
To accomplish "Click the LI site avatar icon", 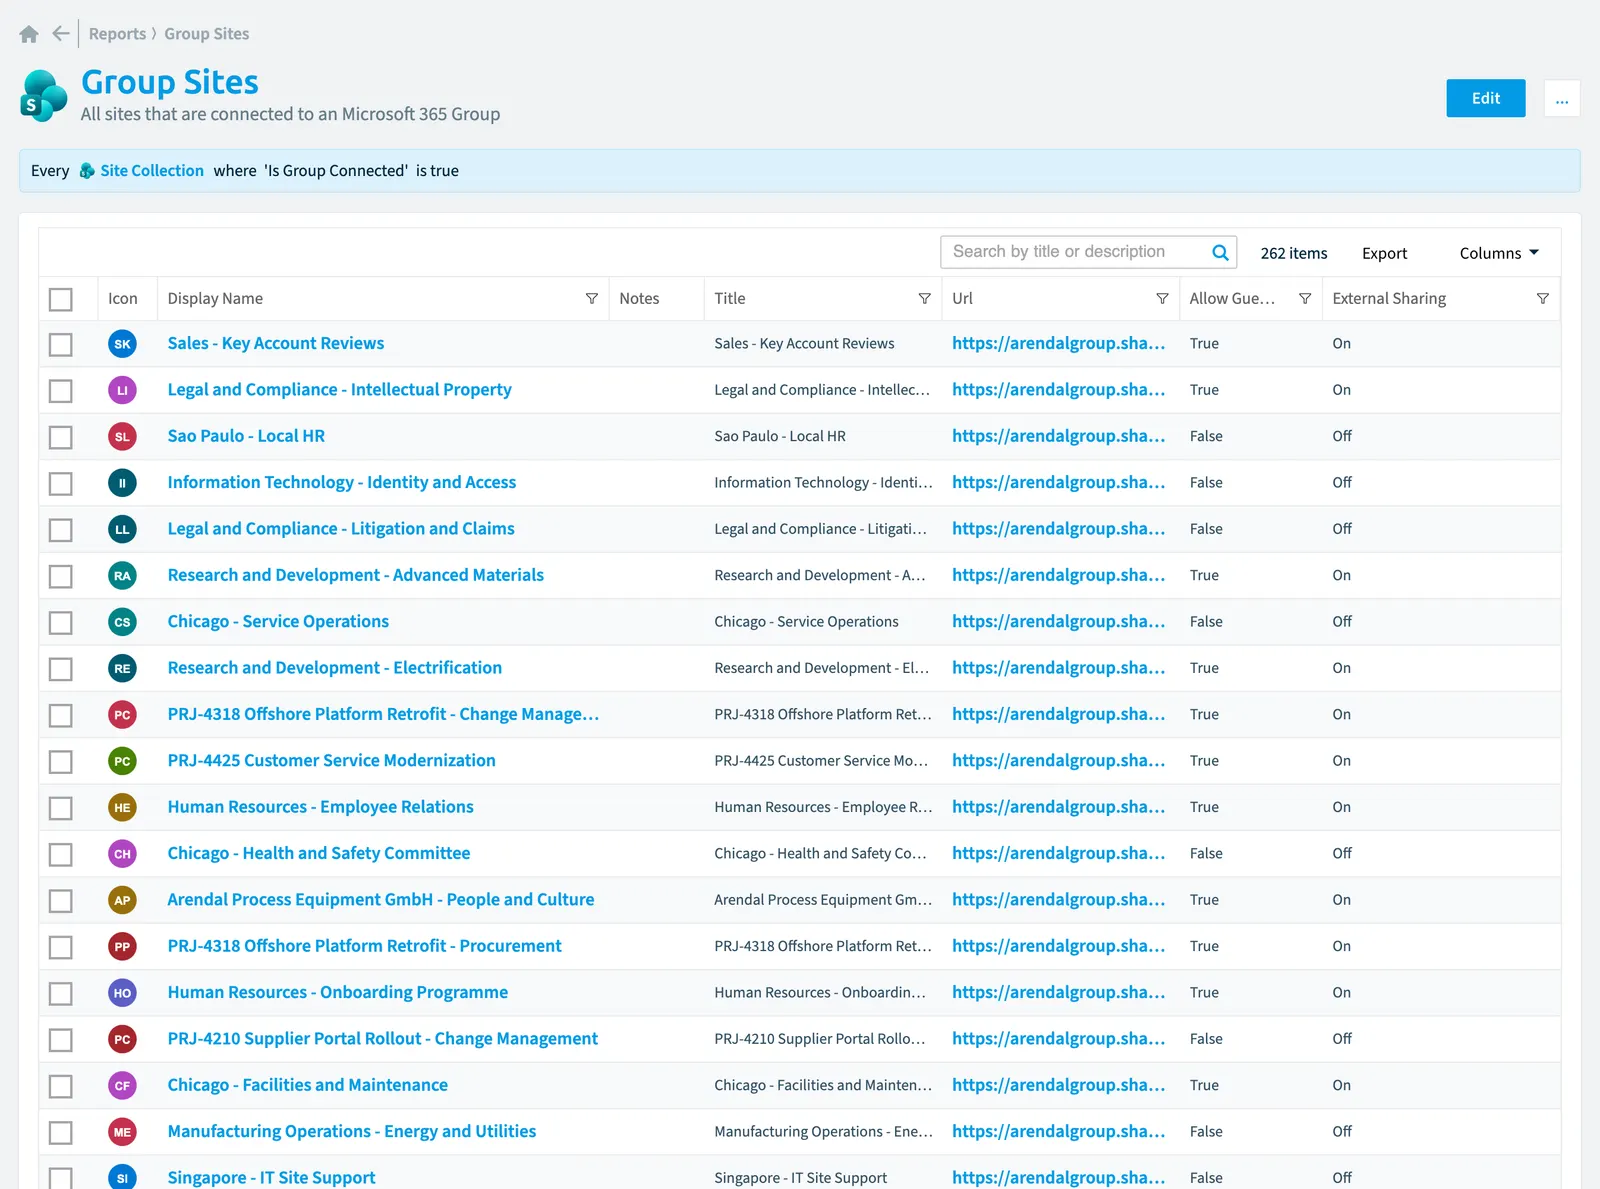I will coord(122,390).
